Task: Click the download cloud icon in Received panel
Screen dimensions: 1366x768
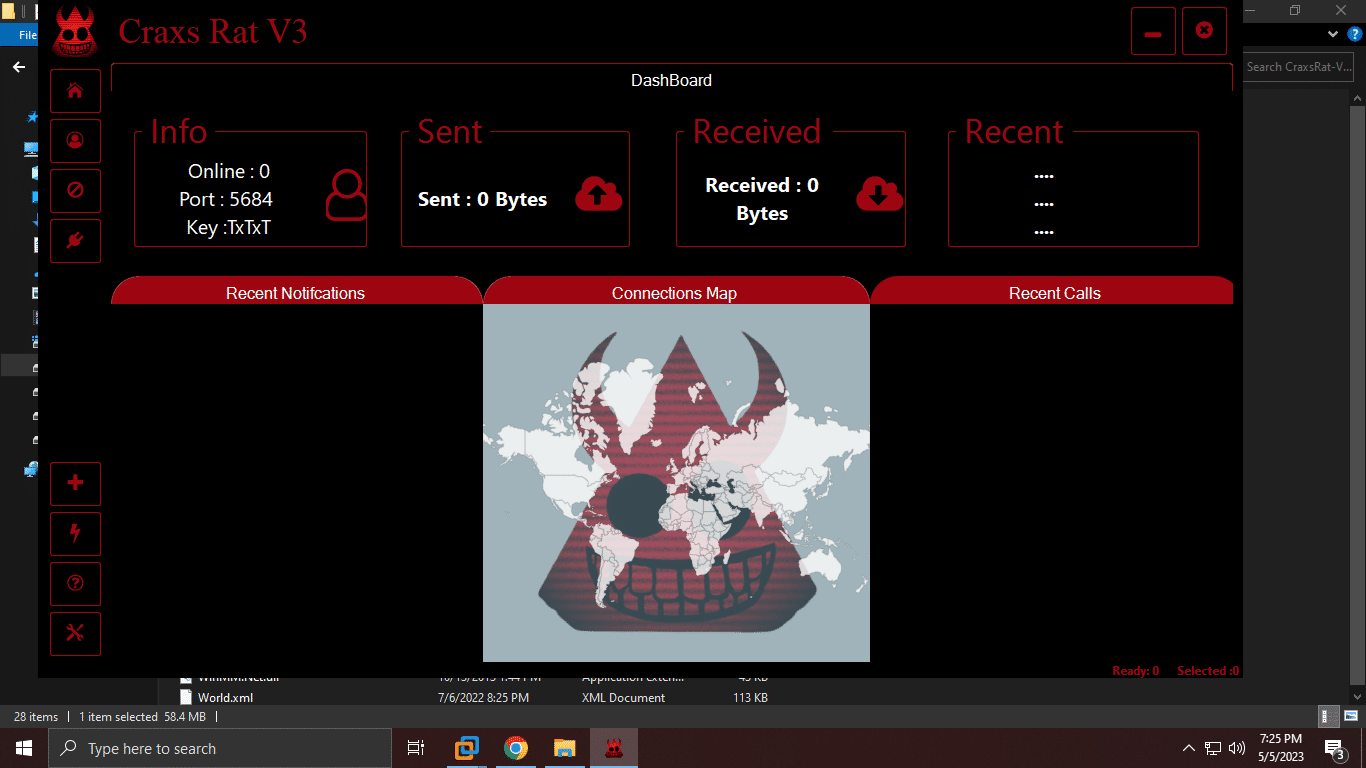Action: [879, 196]
